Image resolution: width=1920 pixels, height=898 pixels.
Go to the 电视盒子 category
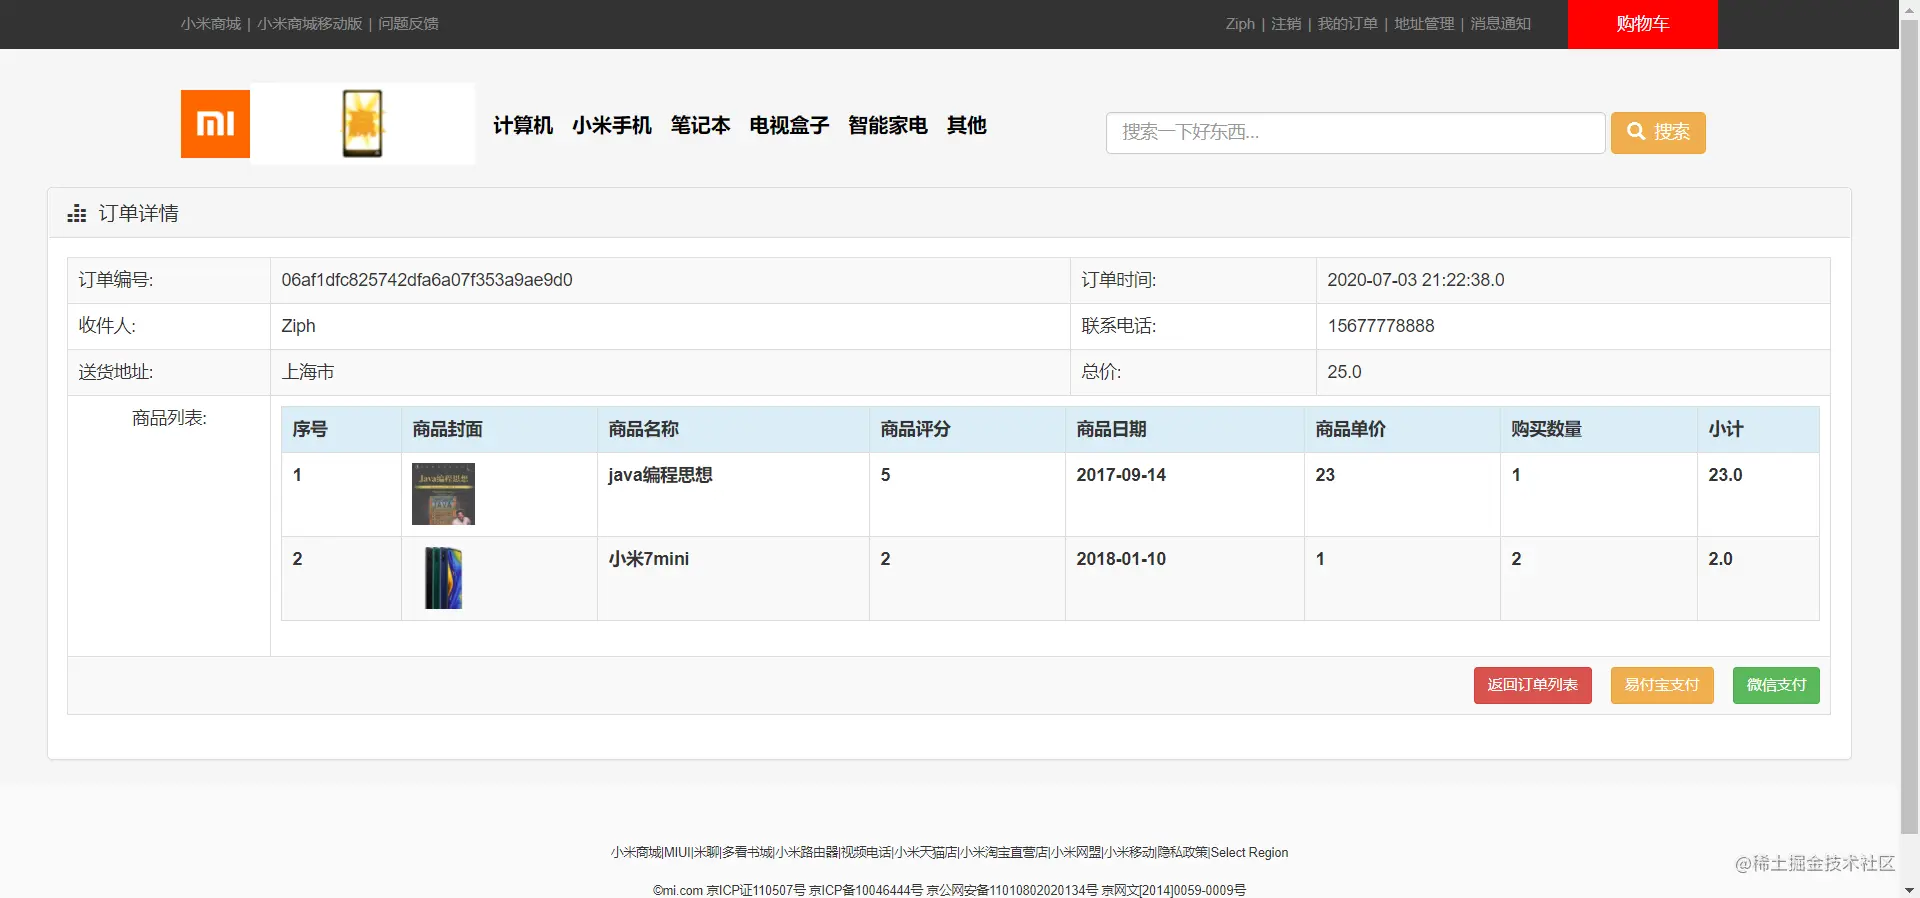point(789,125)
